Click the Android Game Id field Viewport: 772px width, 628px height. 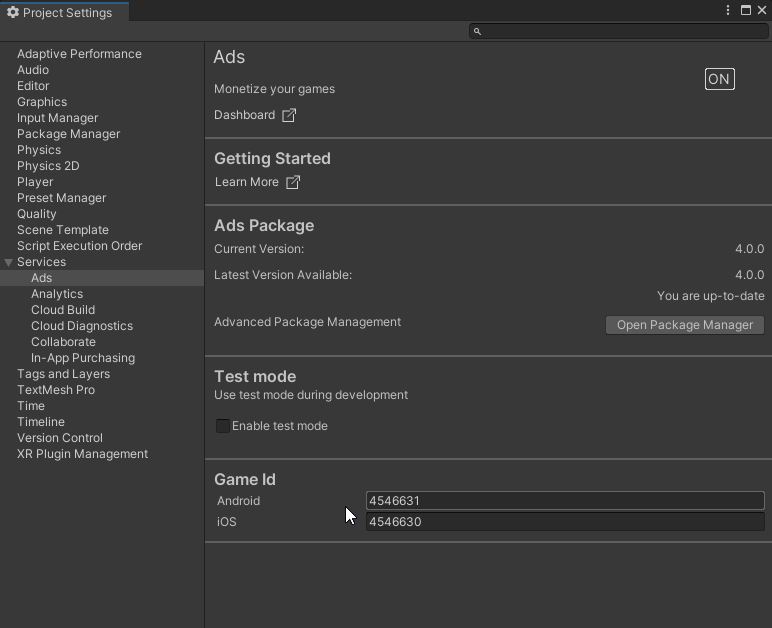coord(565,501)
